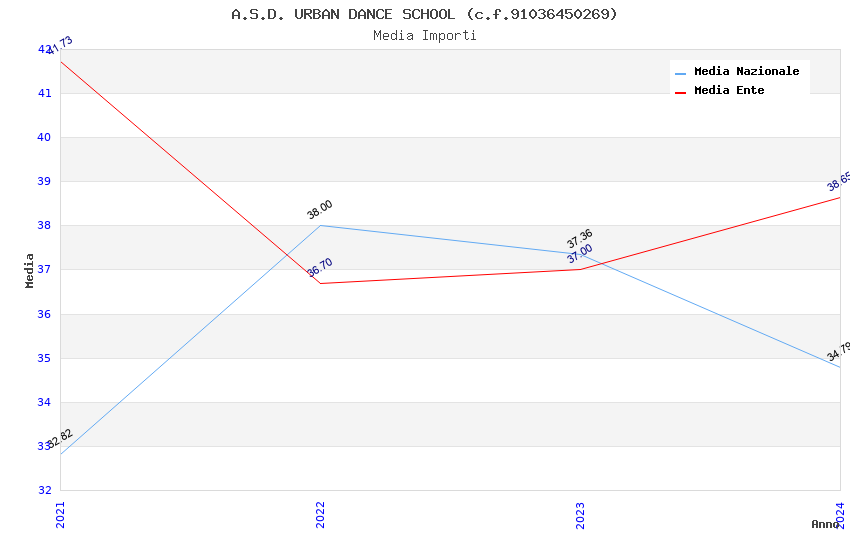Click the 35 y-axis tick label
The image size is (850, 550).
pos(45,358)
